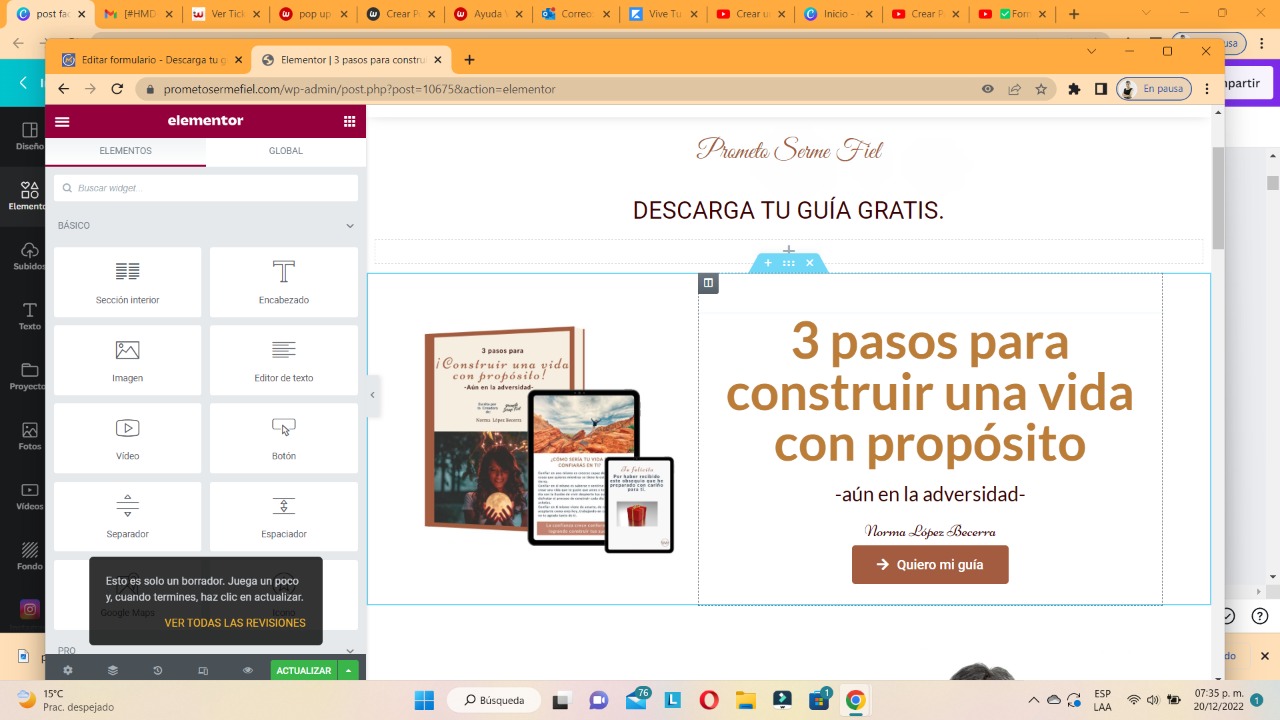Select the Botón widget
Screen dimensions: 1280x720
(284, 438)
